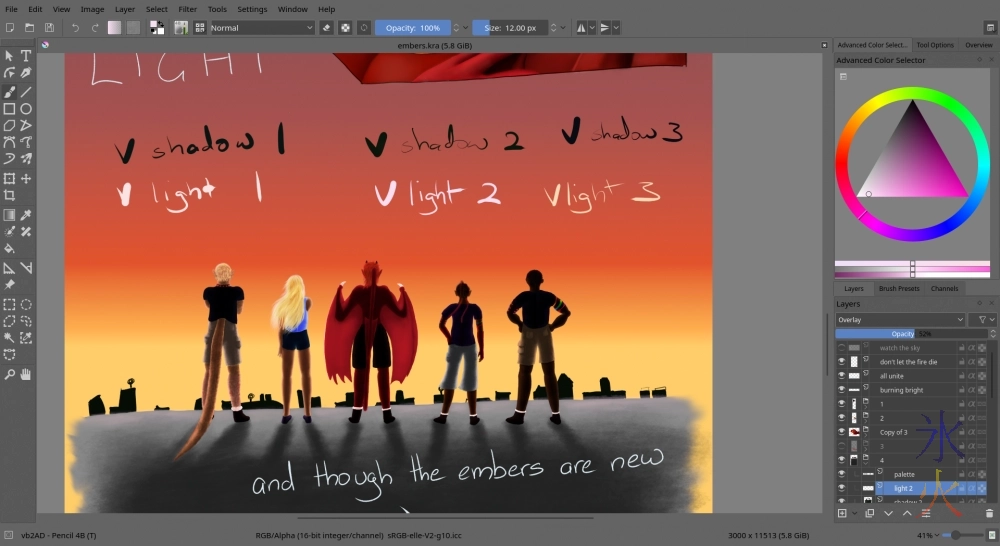Toggle eraser mode in the toolbar
The height and width of the screenshot is (546, 1000).
(327, 28)
